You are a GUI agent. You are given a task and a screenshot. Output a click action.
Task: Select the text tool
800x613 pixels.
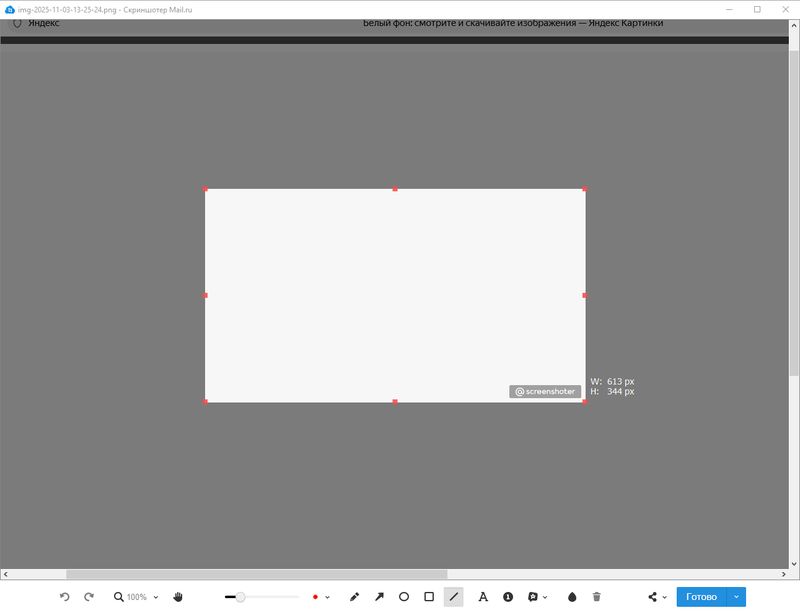point(483,597)
